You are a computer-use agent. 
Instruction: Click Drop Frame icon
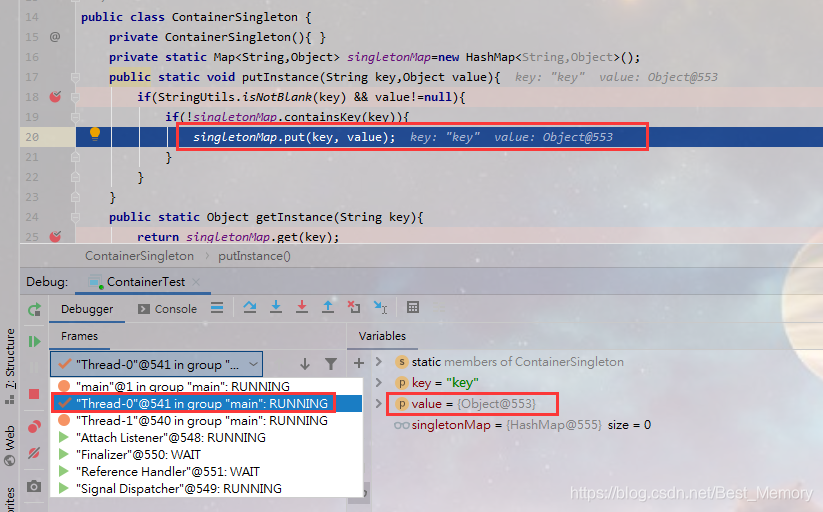click(354, 307)
